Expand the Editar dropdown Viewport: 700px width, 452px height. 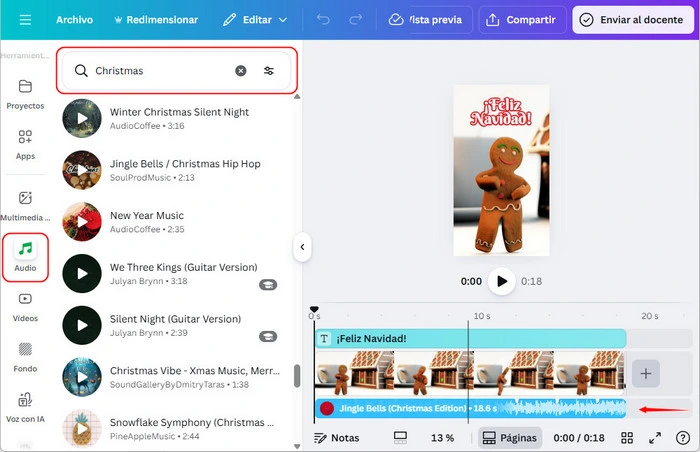255,20
